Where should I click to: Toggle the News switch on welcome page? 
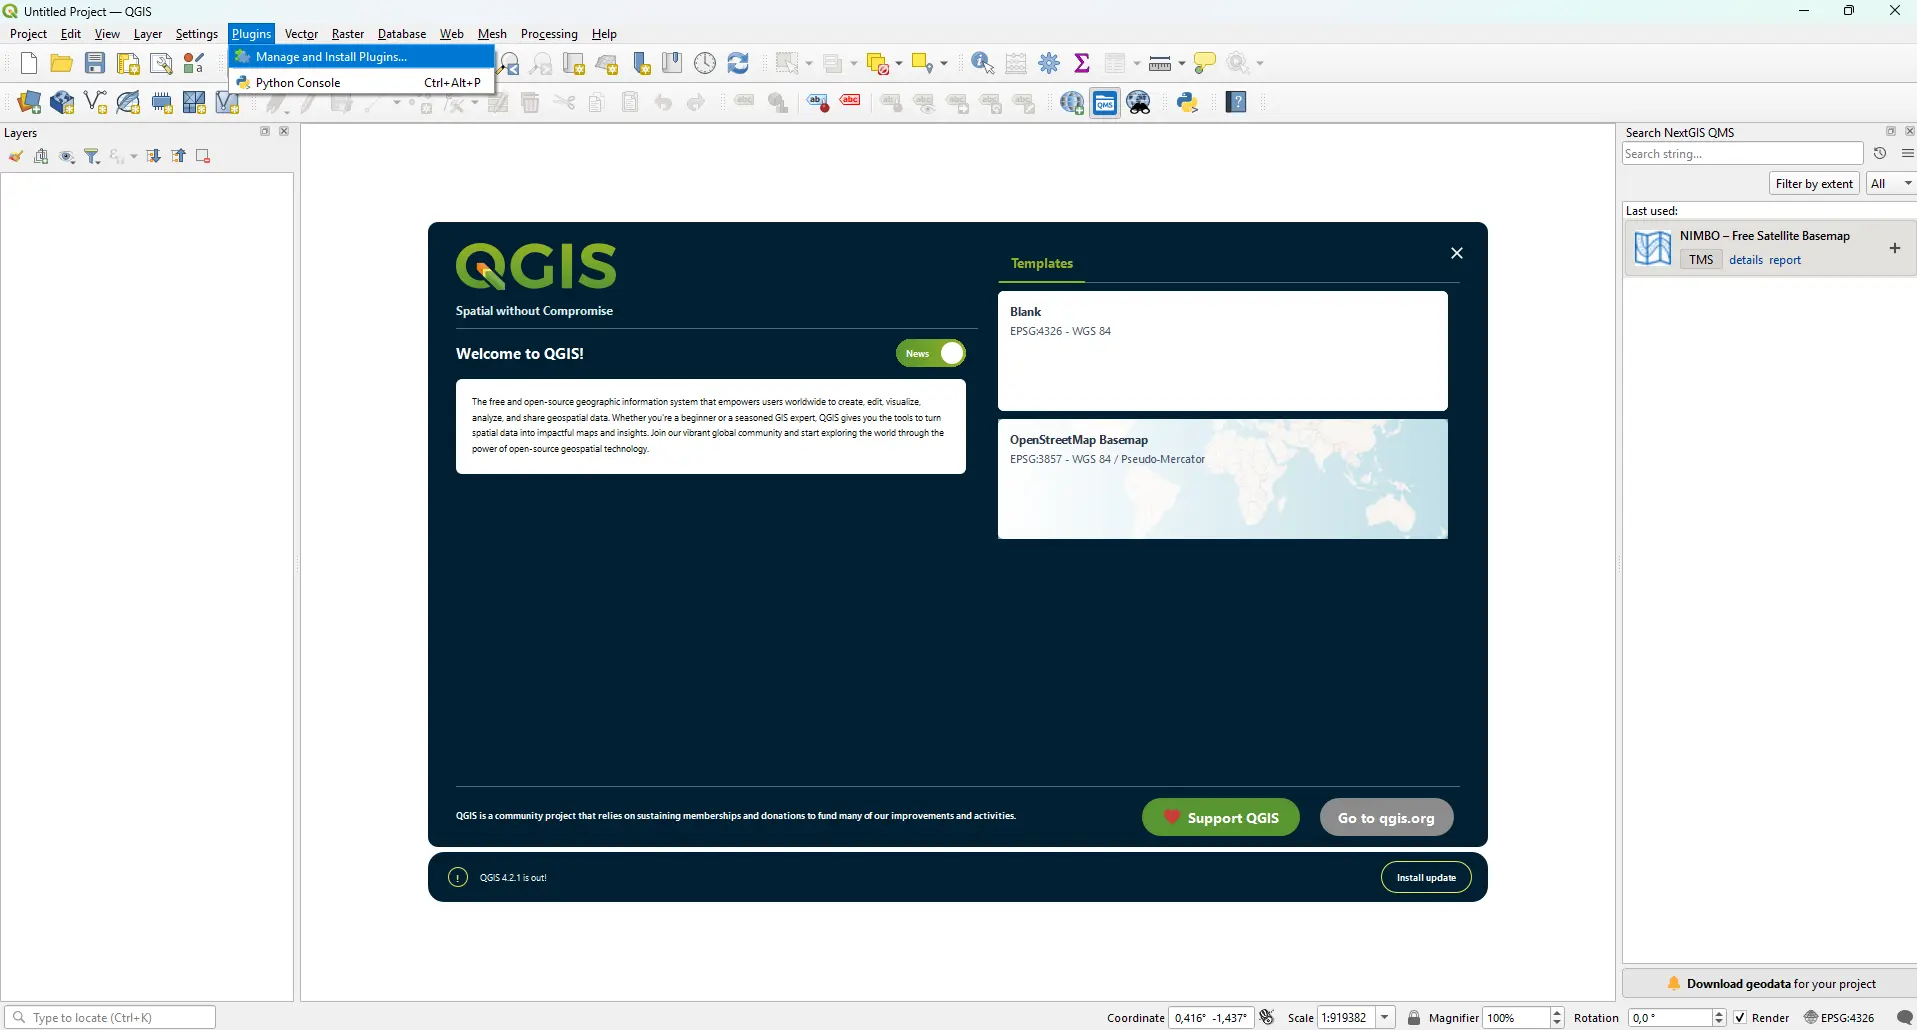click(x=931, y=353)
